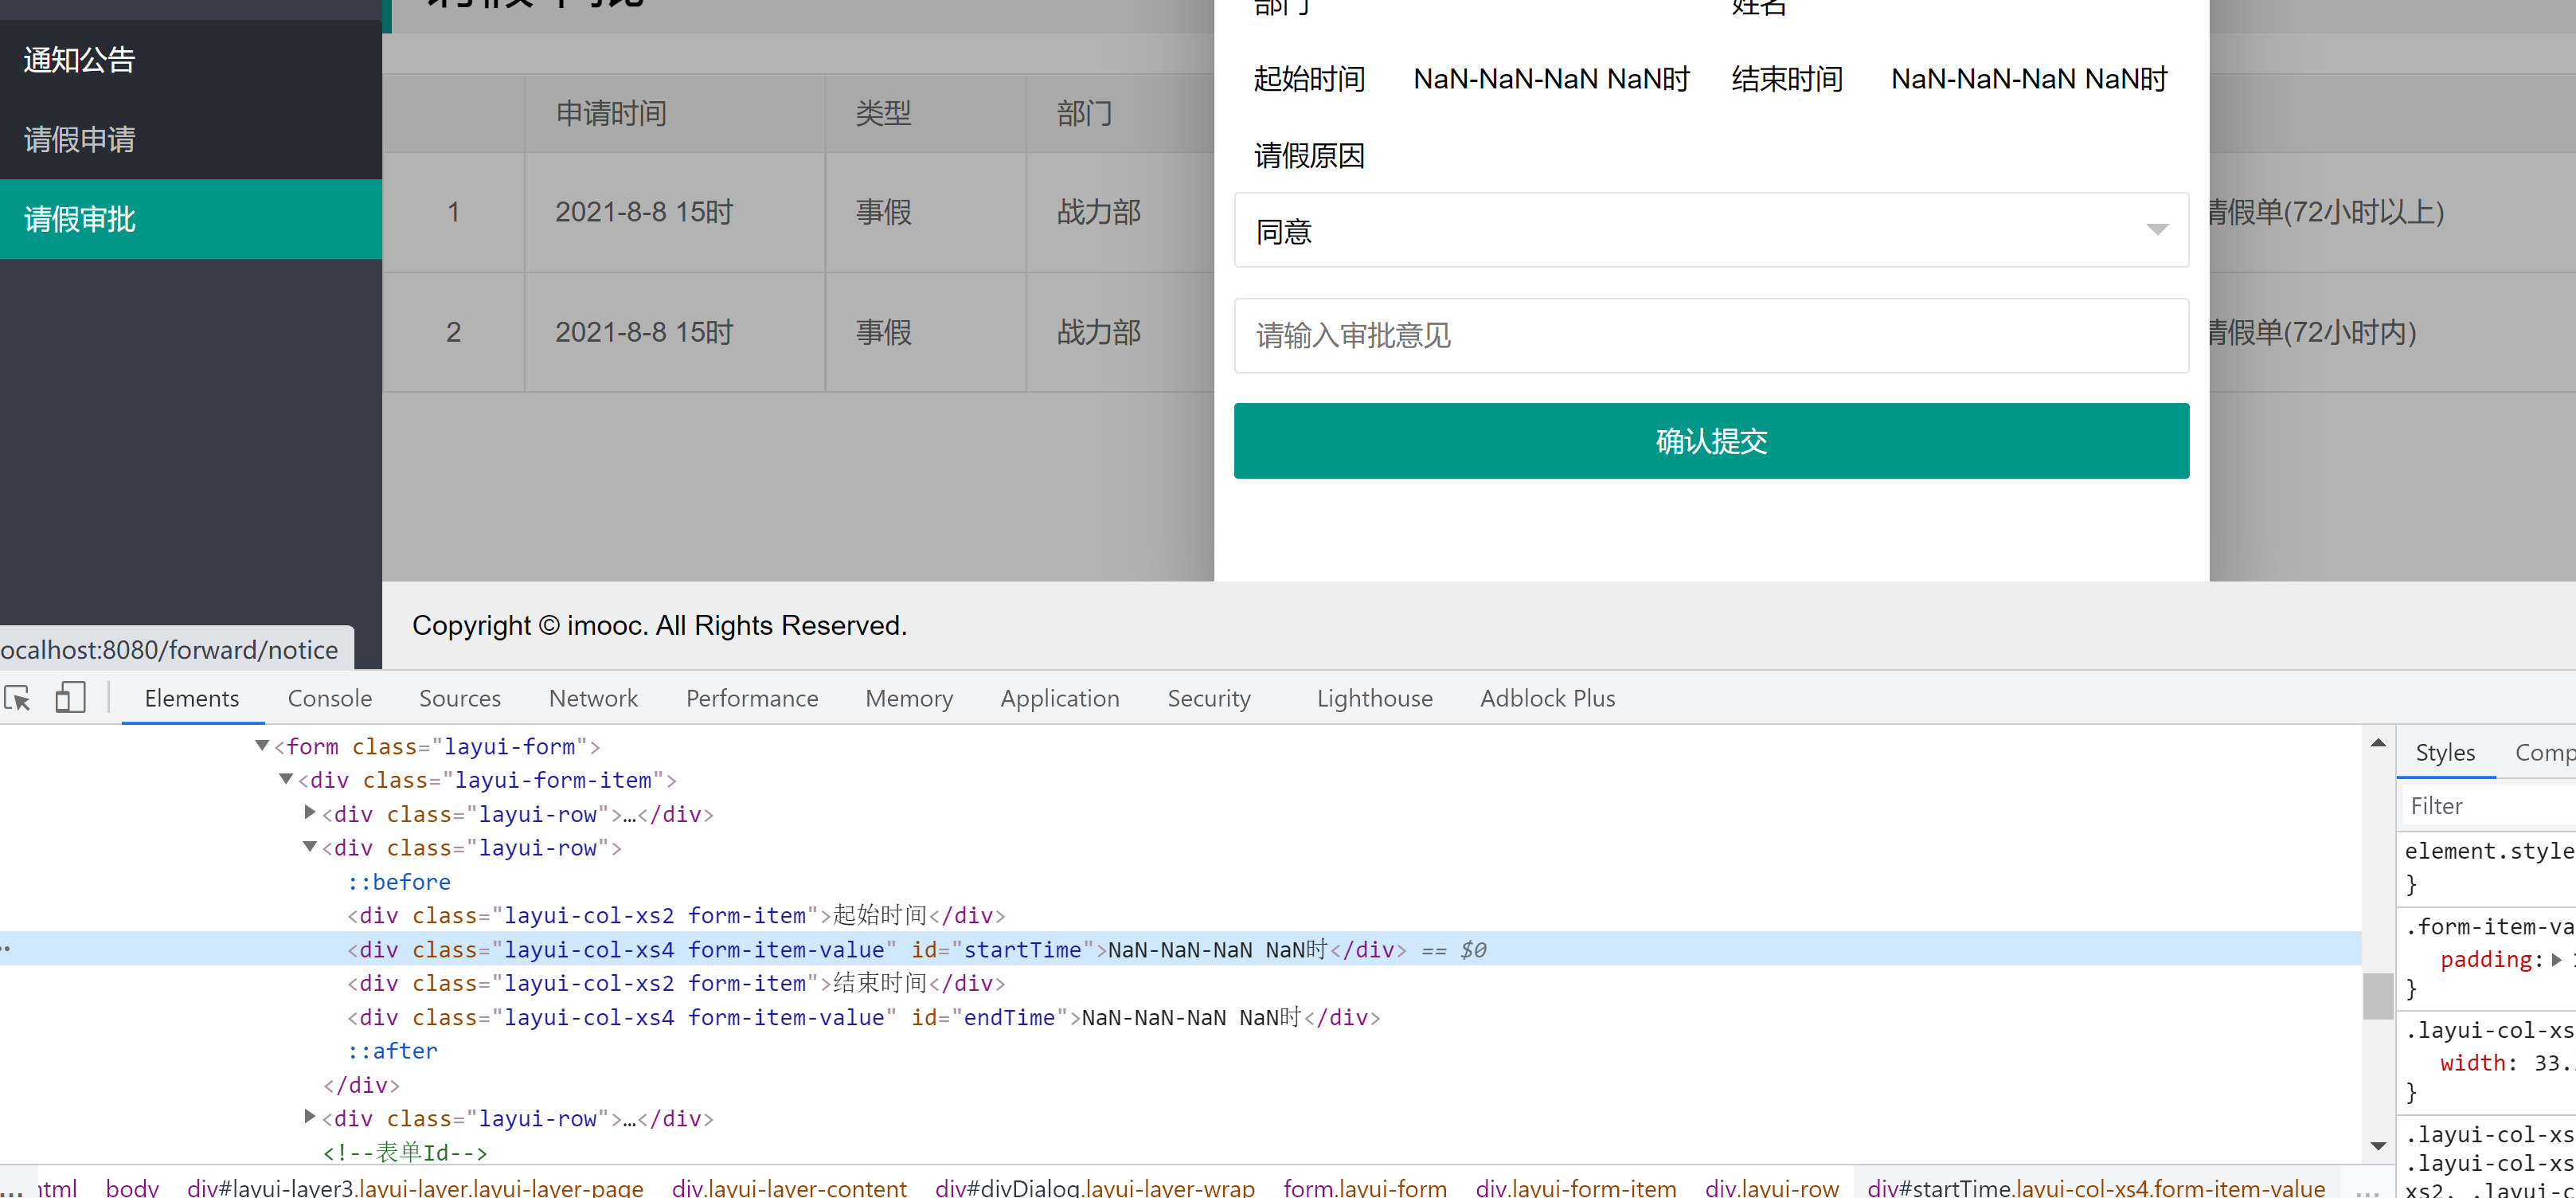Click div.layui-layer-content in the breadcrumb bar

click(789, 1187)
